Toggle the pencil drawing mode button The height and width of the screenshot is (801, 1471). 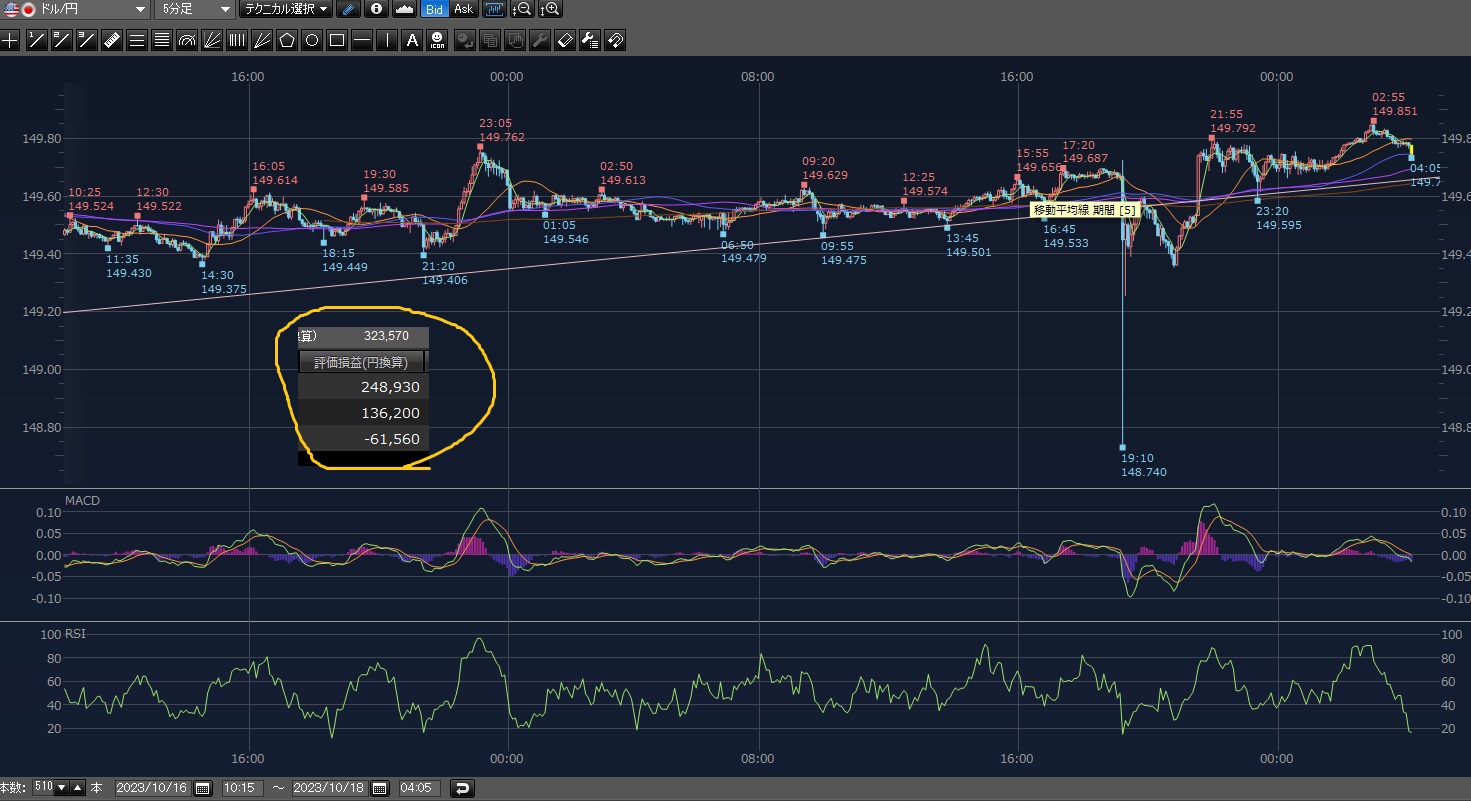348,9
